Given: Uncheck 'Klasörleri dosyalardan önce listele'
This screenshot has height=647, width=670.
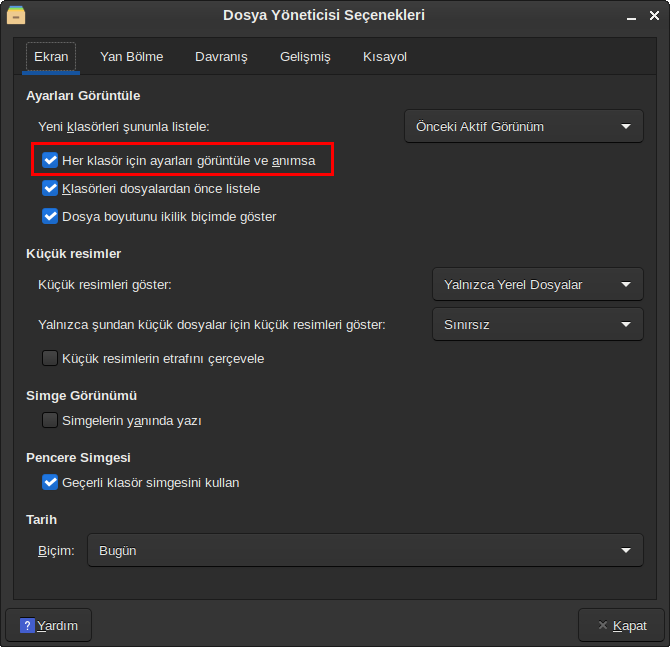Looking at the screenshot, I should [x=50, y=188].
